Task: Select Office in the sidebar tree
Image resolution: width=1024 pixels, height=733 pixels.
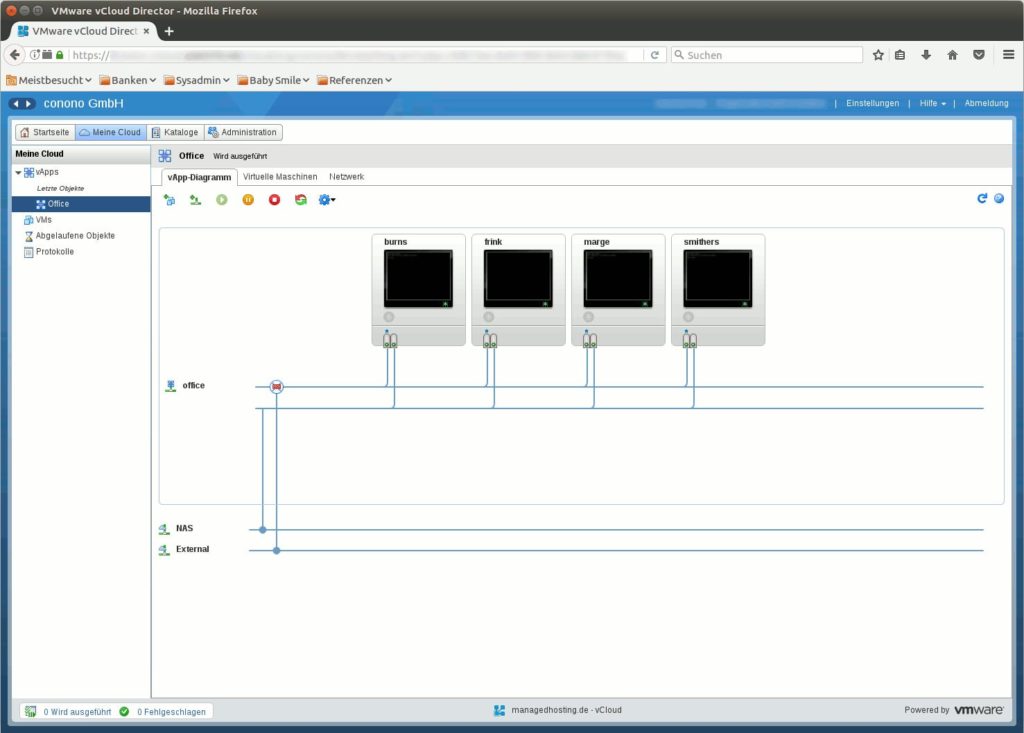Action: (x=81, y=204)
